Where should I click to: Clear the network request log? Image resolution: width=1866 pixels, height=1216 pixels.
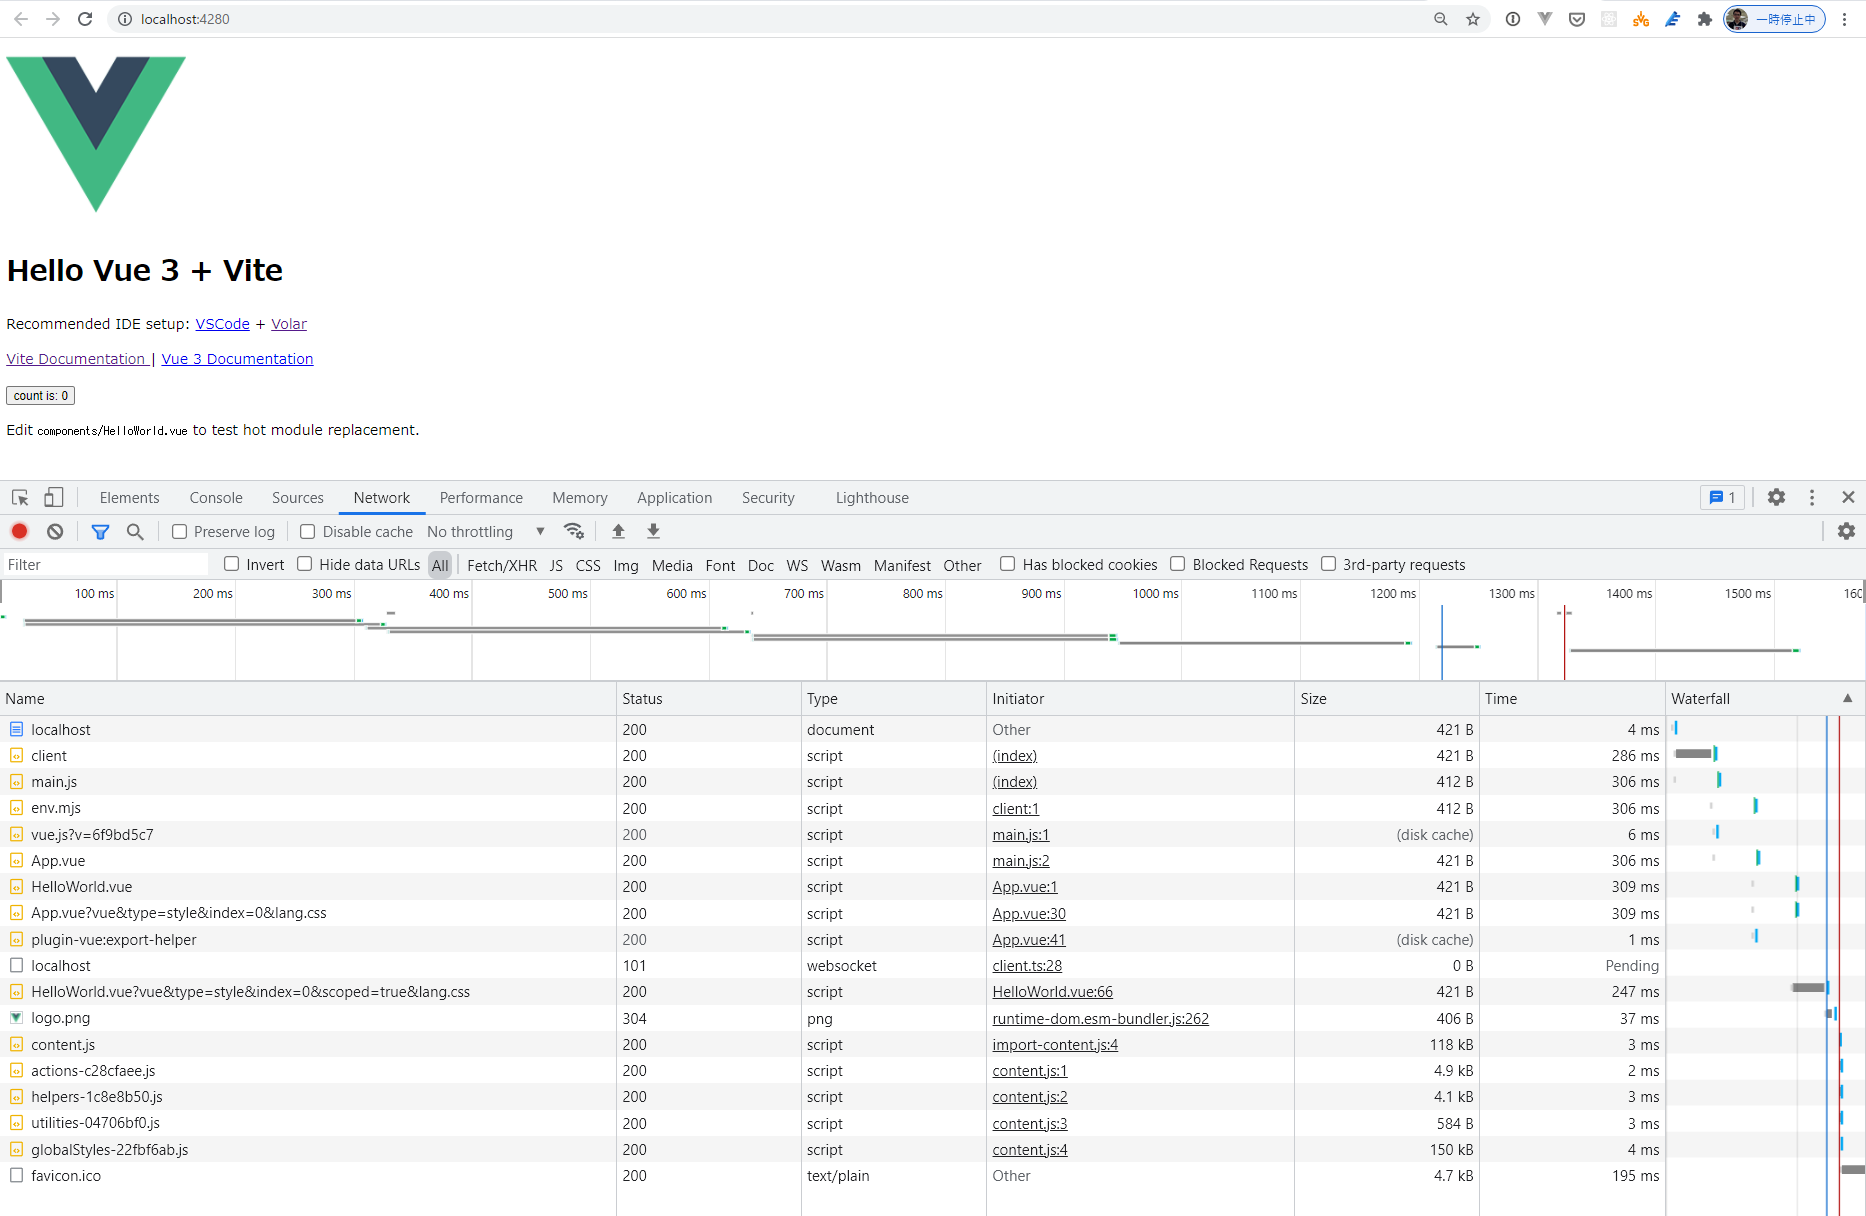(55, 531)
